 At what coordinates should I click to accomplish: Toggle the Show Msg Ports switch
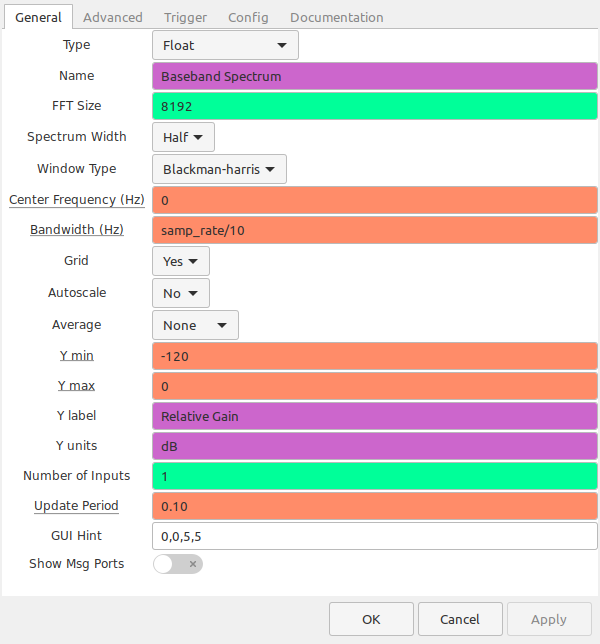[x=178, y=564]
